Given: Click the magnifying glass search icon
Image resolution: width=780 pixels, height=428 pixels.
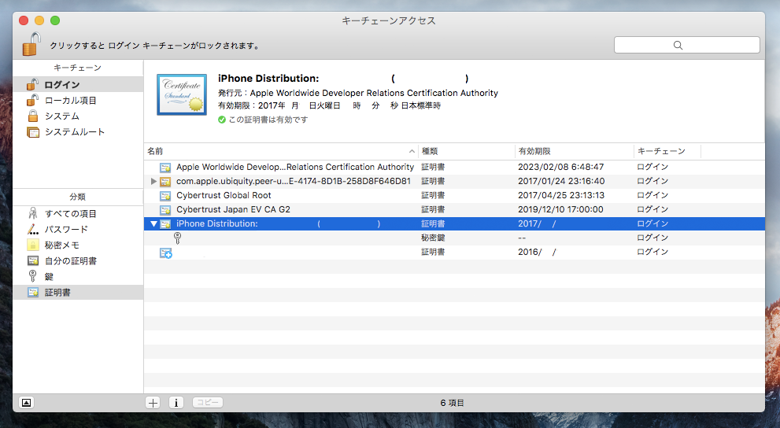Looking at the screenshot, I should click(678, 45).
